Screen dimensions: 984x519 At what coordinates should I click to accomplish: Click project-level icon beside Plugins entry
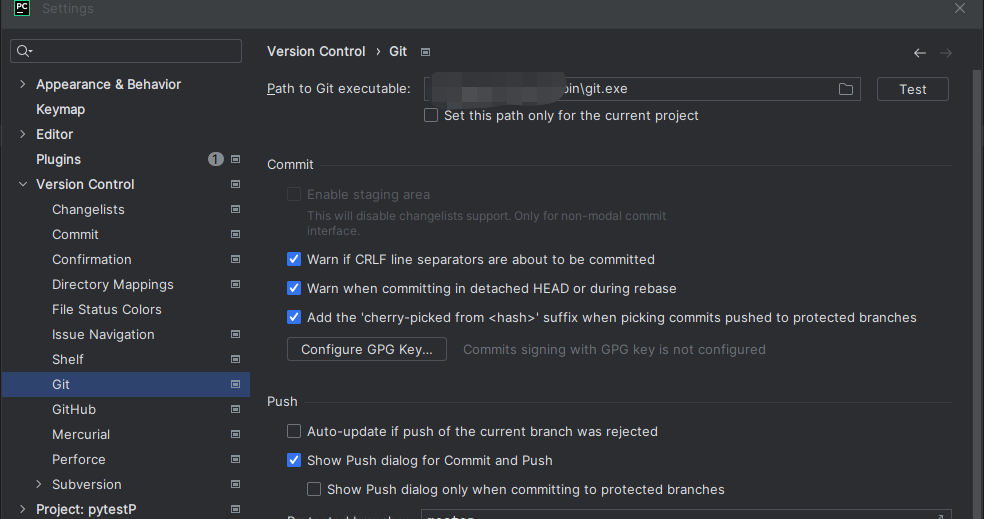pos(235,159)
